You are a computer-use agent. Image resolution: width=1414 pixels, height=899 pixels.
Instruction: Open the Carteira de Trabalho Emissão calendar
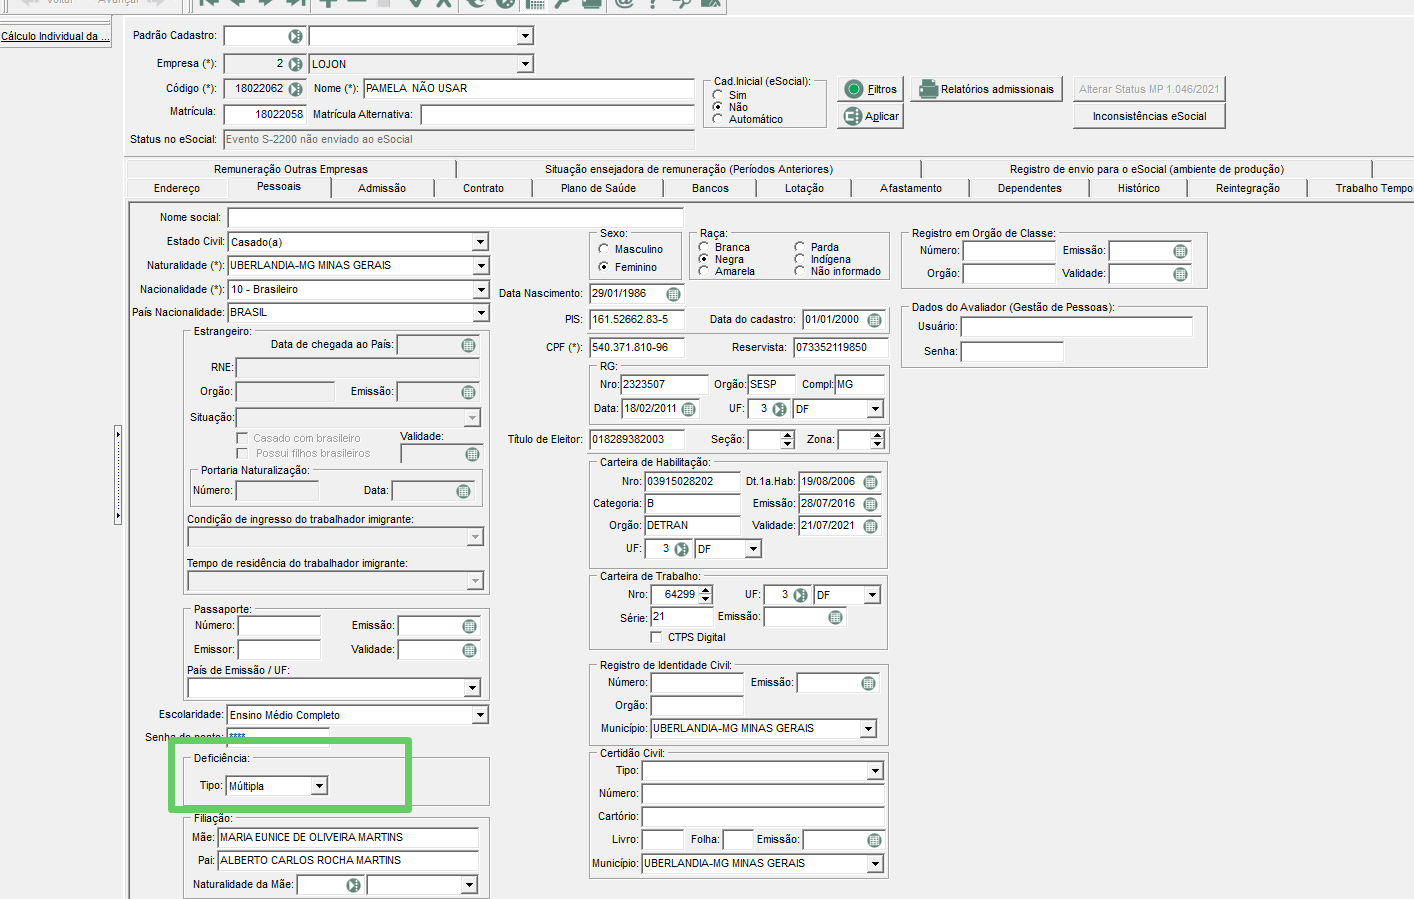[835, 617]
